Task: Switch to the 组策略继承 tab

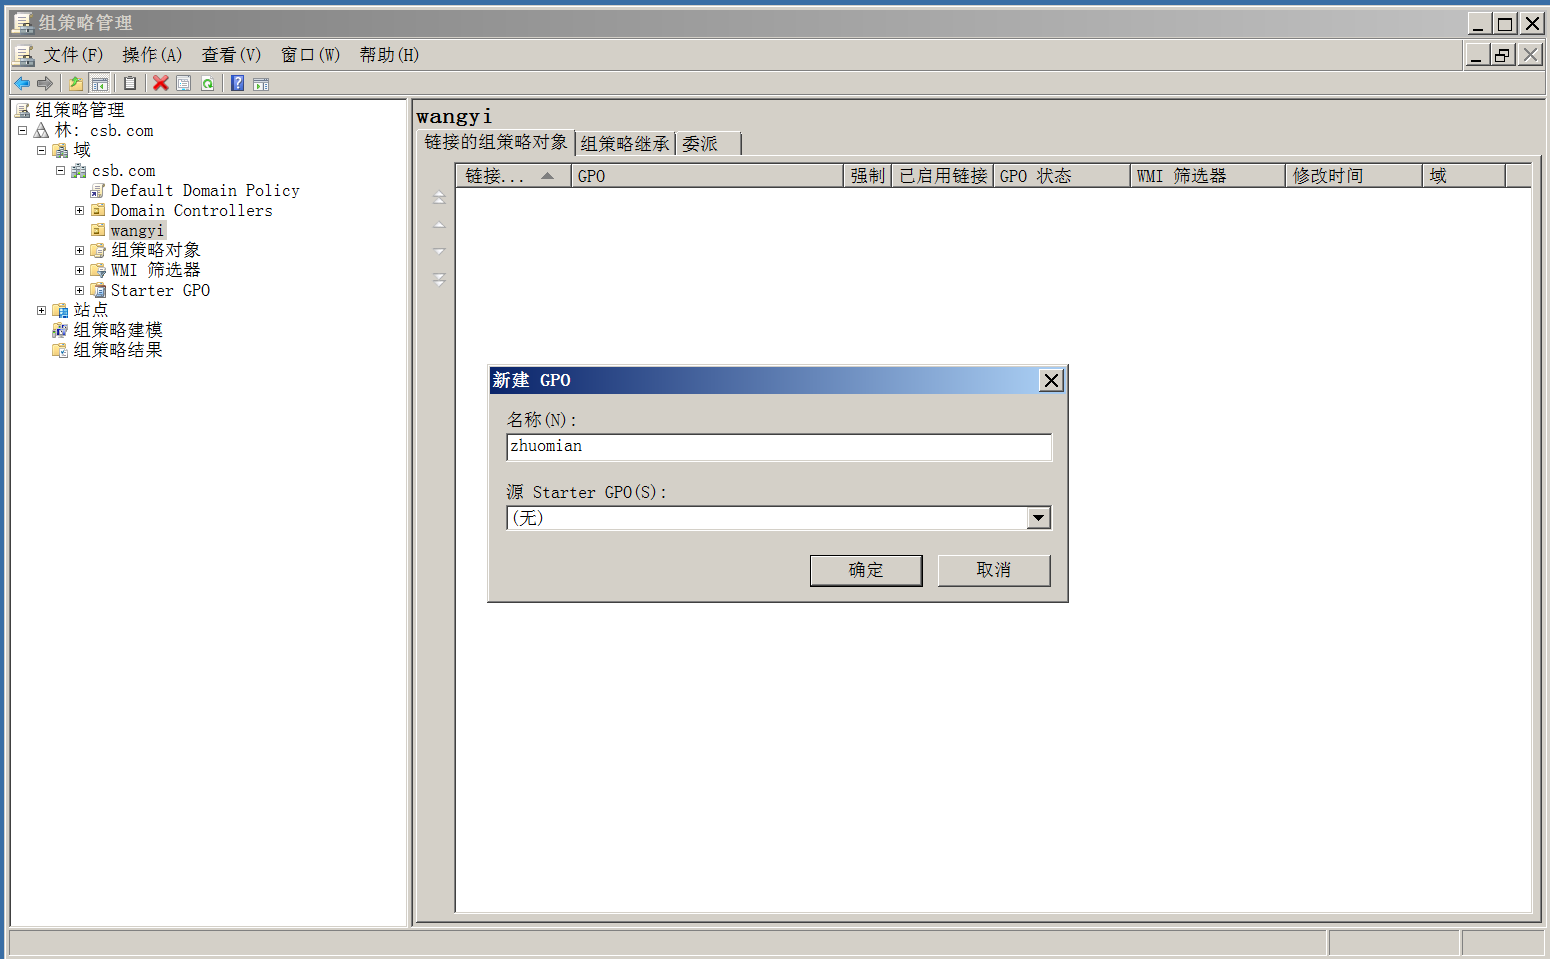Action: point(625,144)
